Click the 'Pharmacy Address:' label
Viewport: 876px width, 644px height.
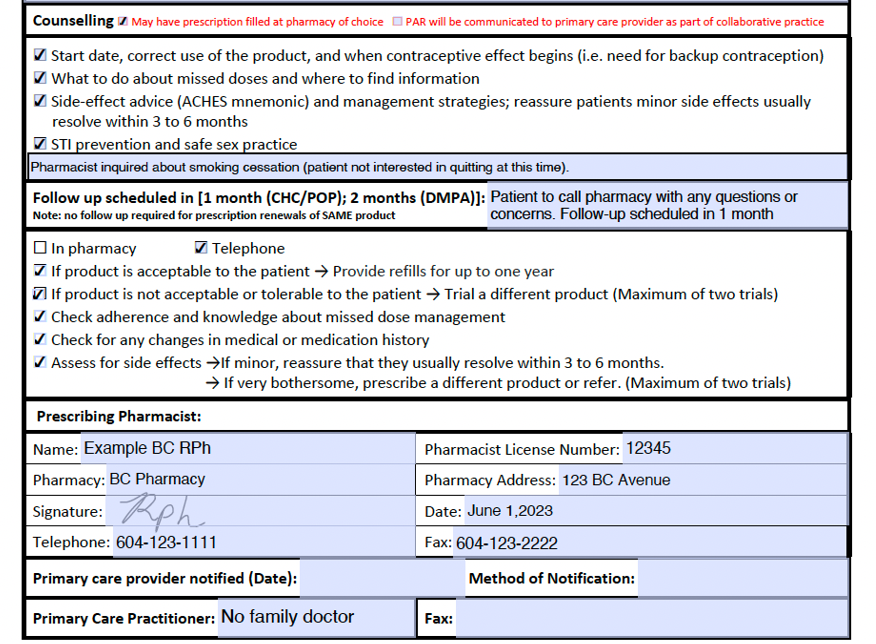pos(490,480)
